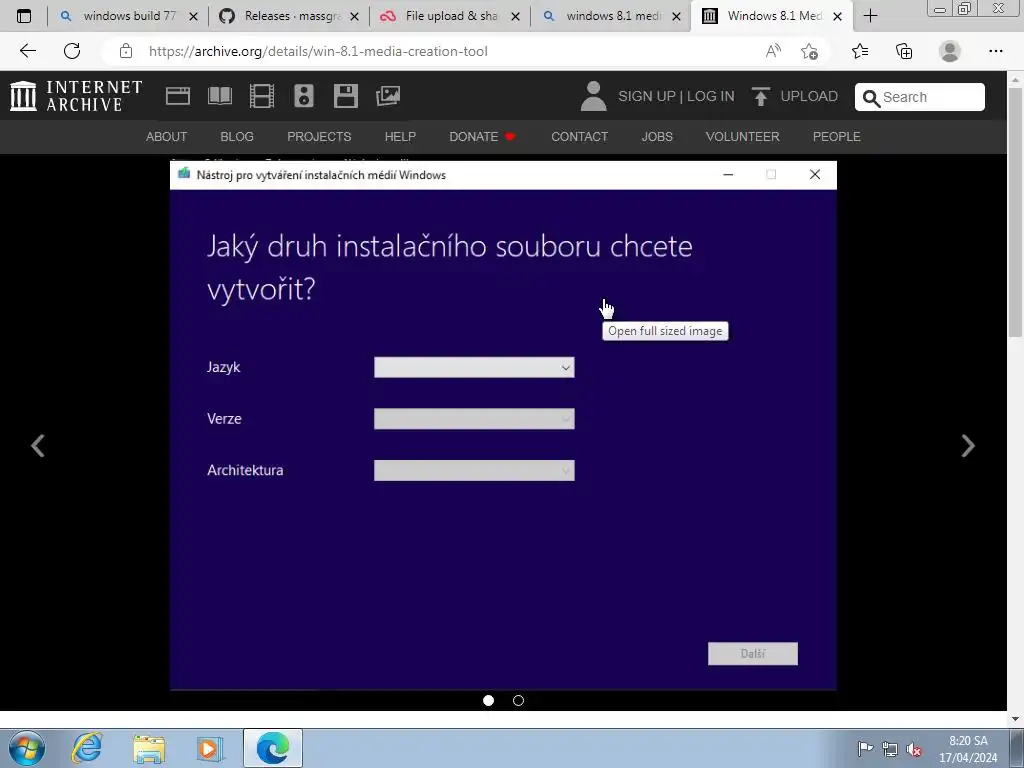Open Windows Media Player from taskbar

[x=210, y=748]
